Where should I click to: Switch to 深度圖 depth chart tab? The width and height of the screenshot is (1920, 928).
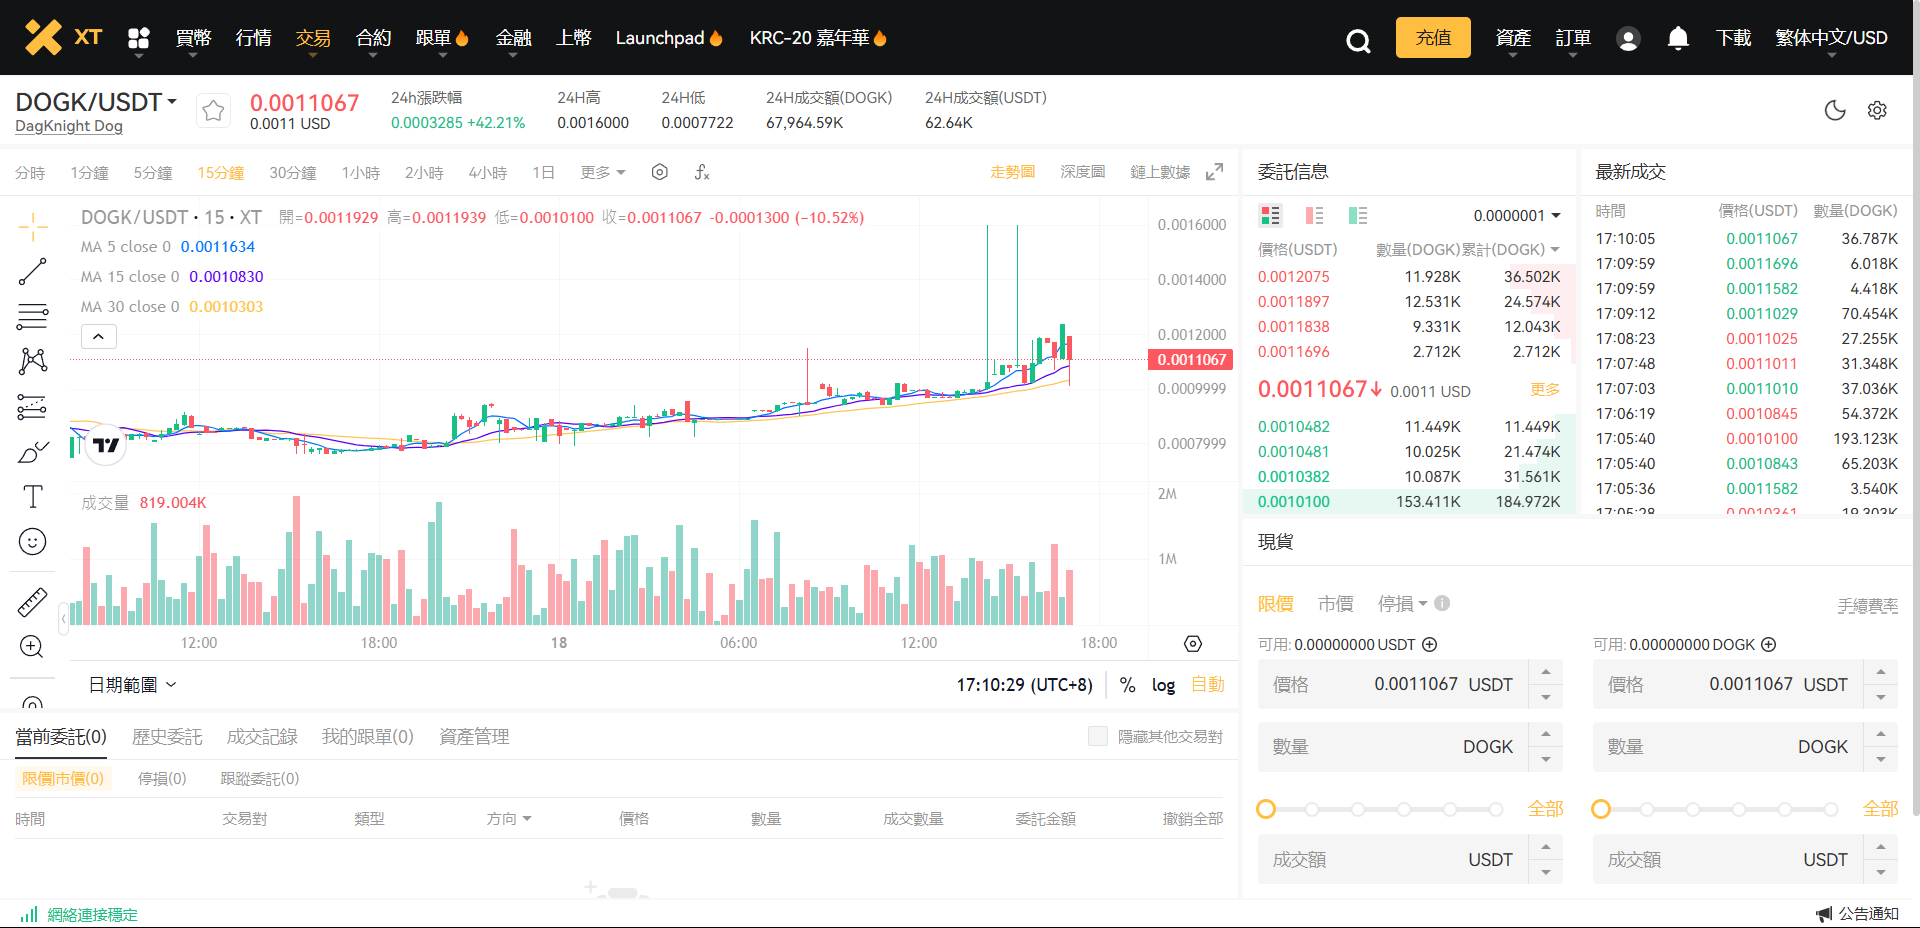coord(1083,172)
